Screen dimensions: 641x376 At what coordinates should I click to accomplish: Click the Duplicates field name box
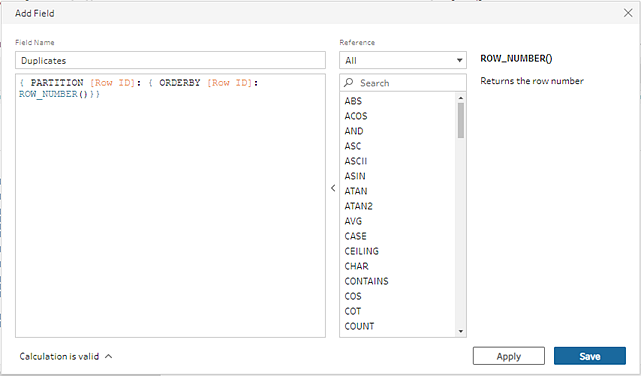coord(170,60)
